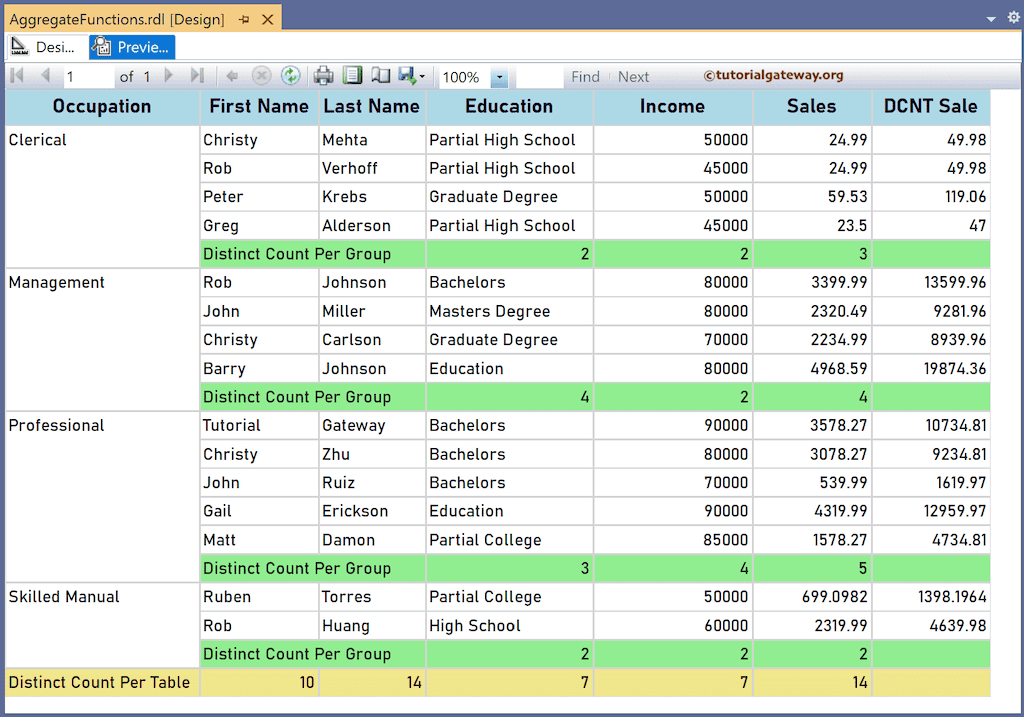The image size is (1024, 717).
Task: Select the Preview tab
Action: pyautogui.click(x=131, y=46)
